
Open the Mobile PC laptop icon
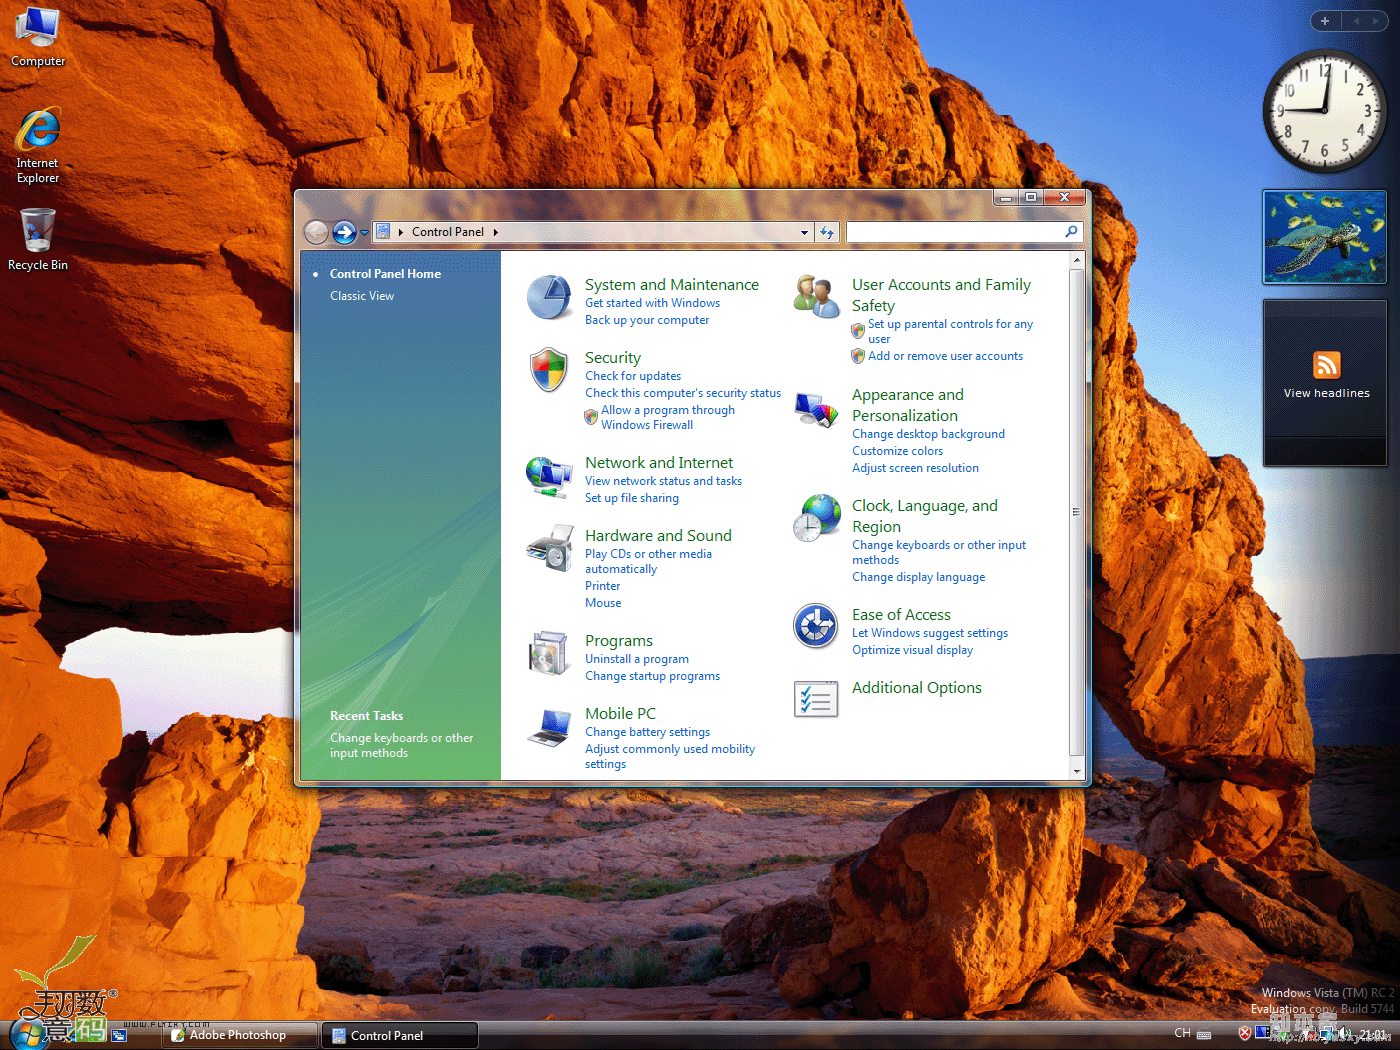(549, 727)
